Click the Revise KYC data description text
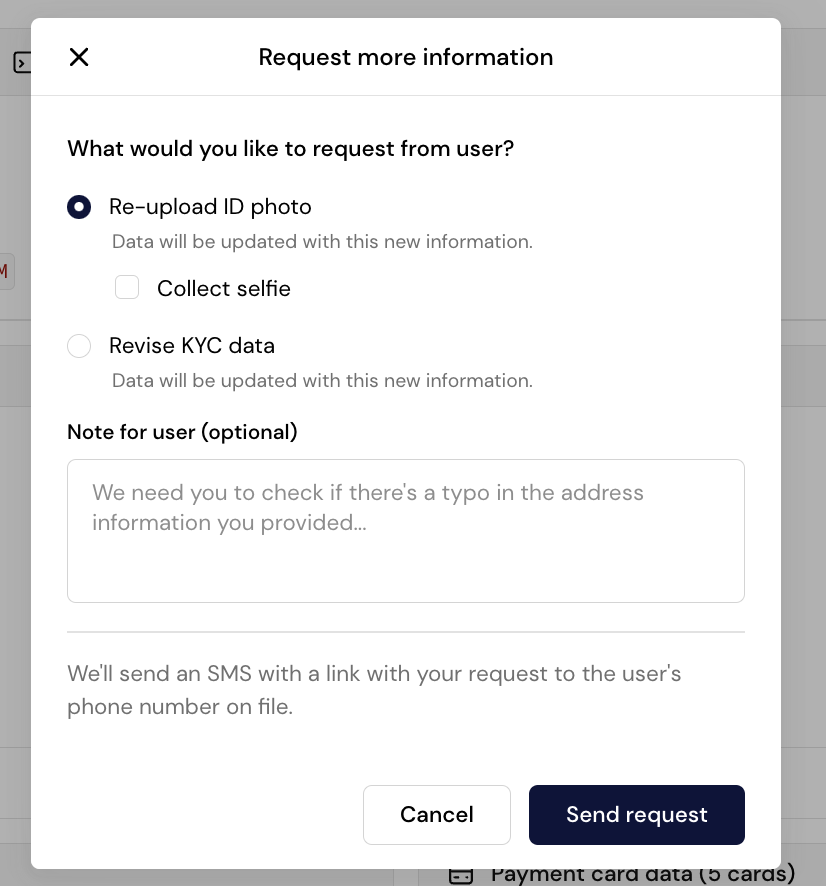The height and width of the screenshot is (886, 826). tap(322, 381)
